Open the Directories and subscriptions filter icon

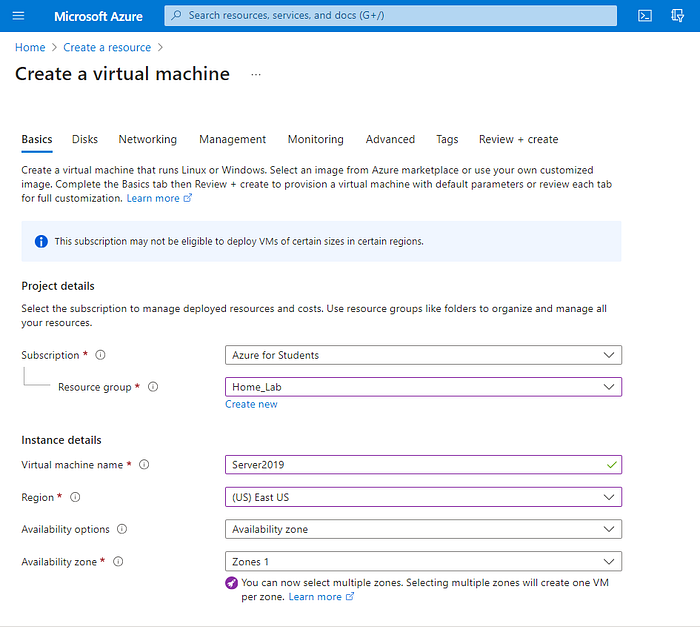click(676, 16)
